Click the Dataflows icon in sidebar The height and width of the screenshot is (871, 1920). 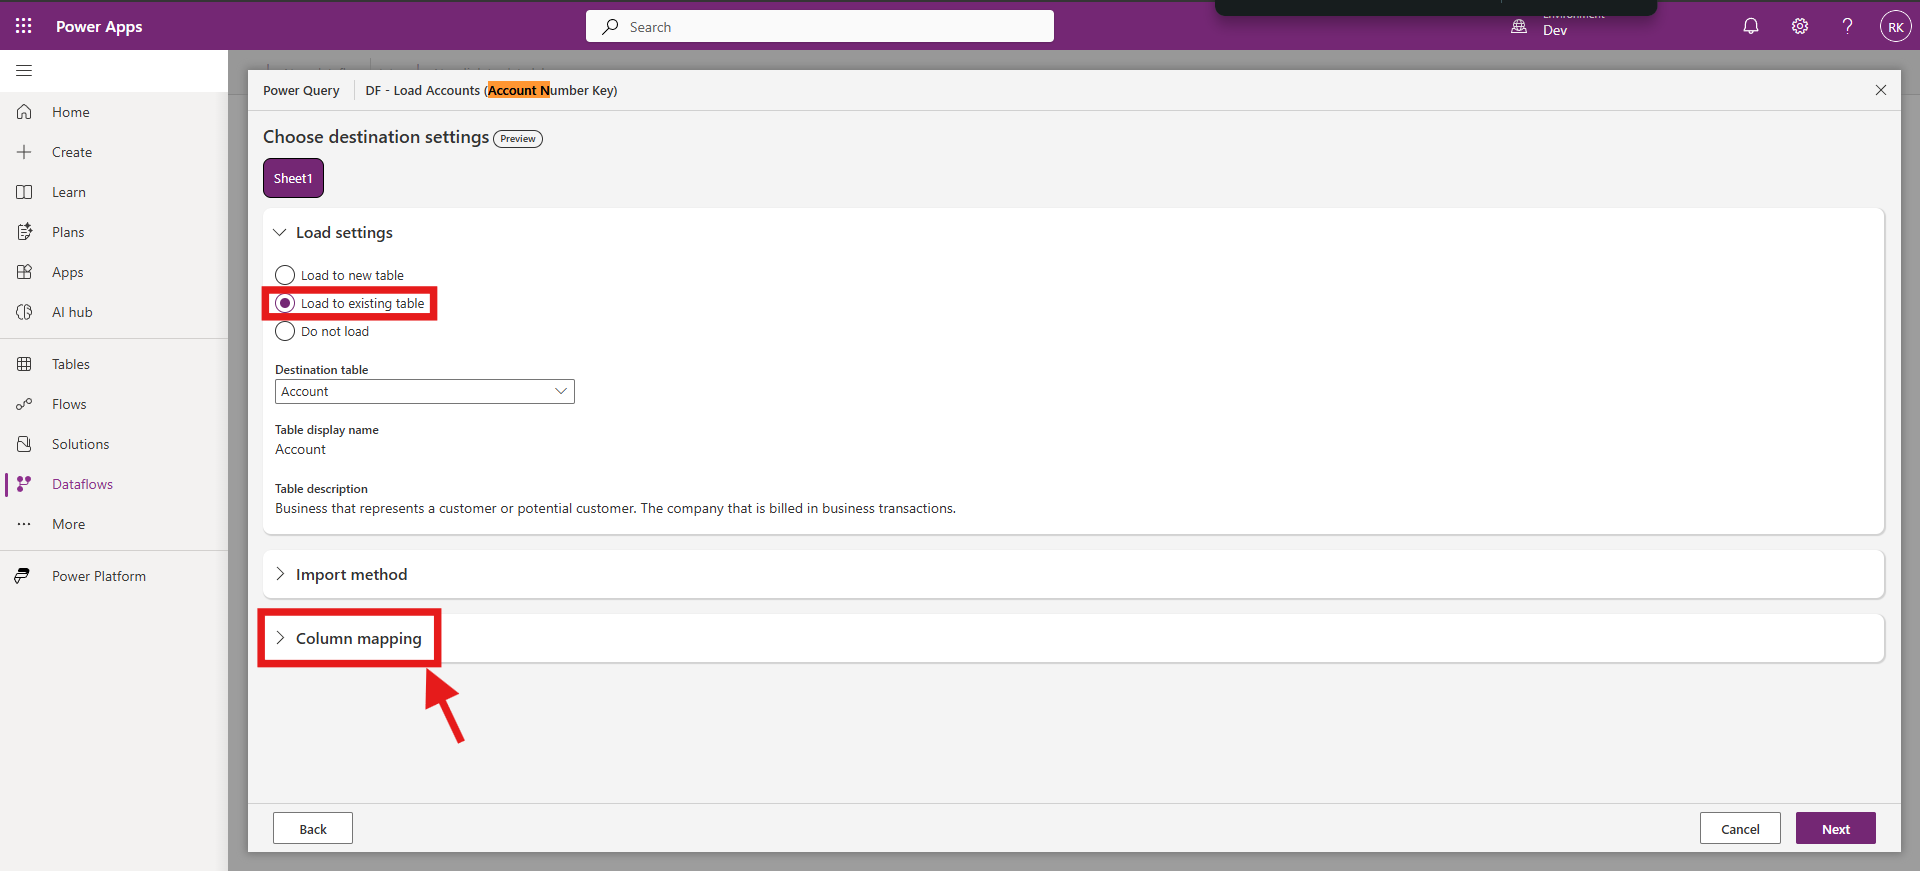coord(24,484)
